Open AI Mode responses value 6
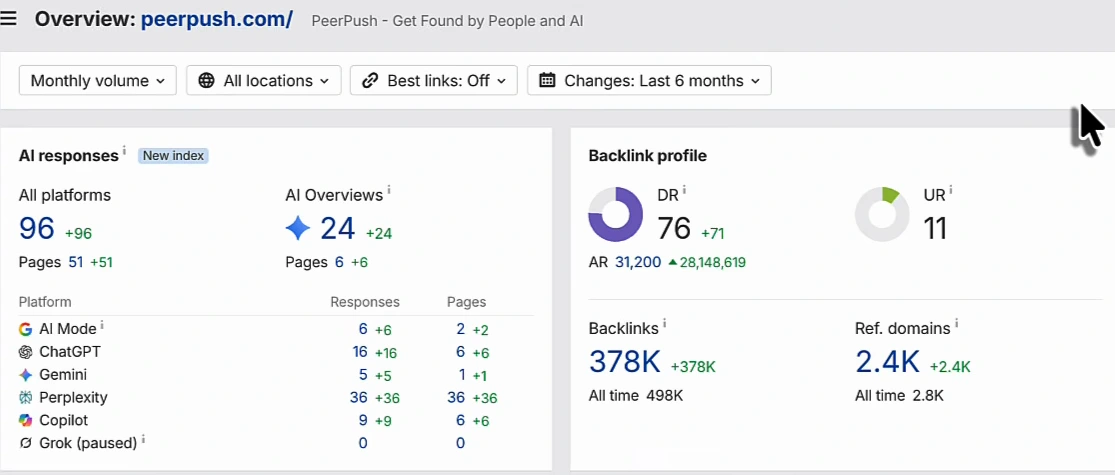 (363, 329)
